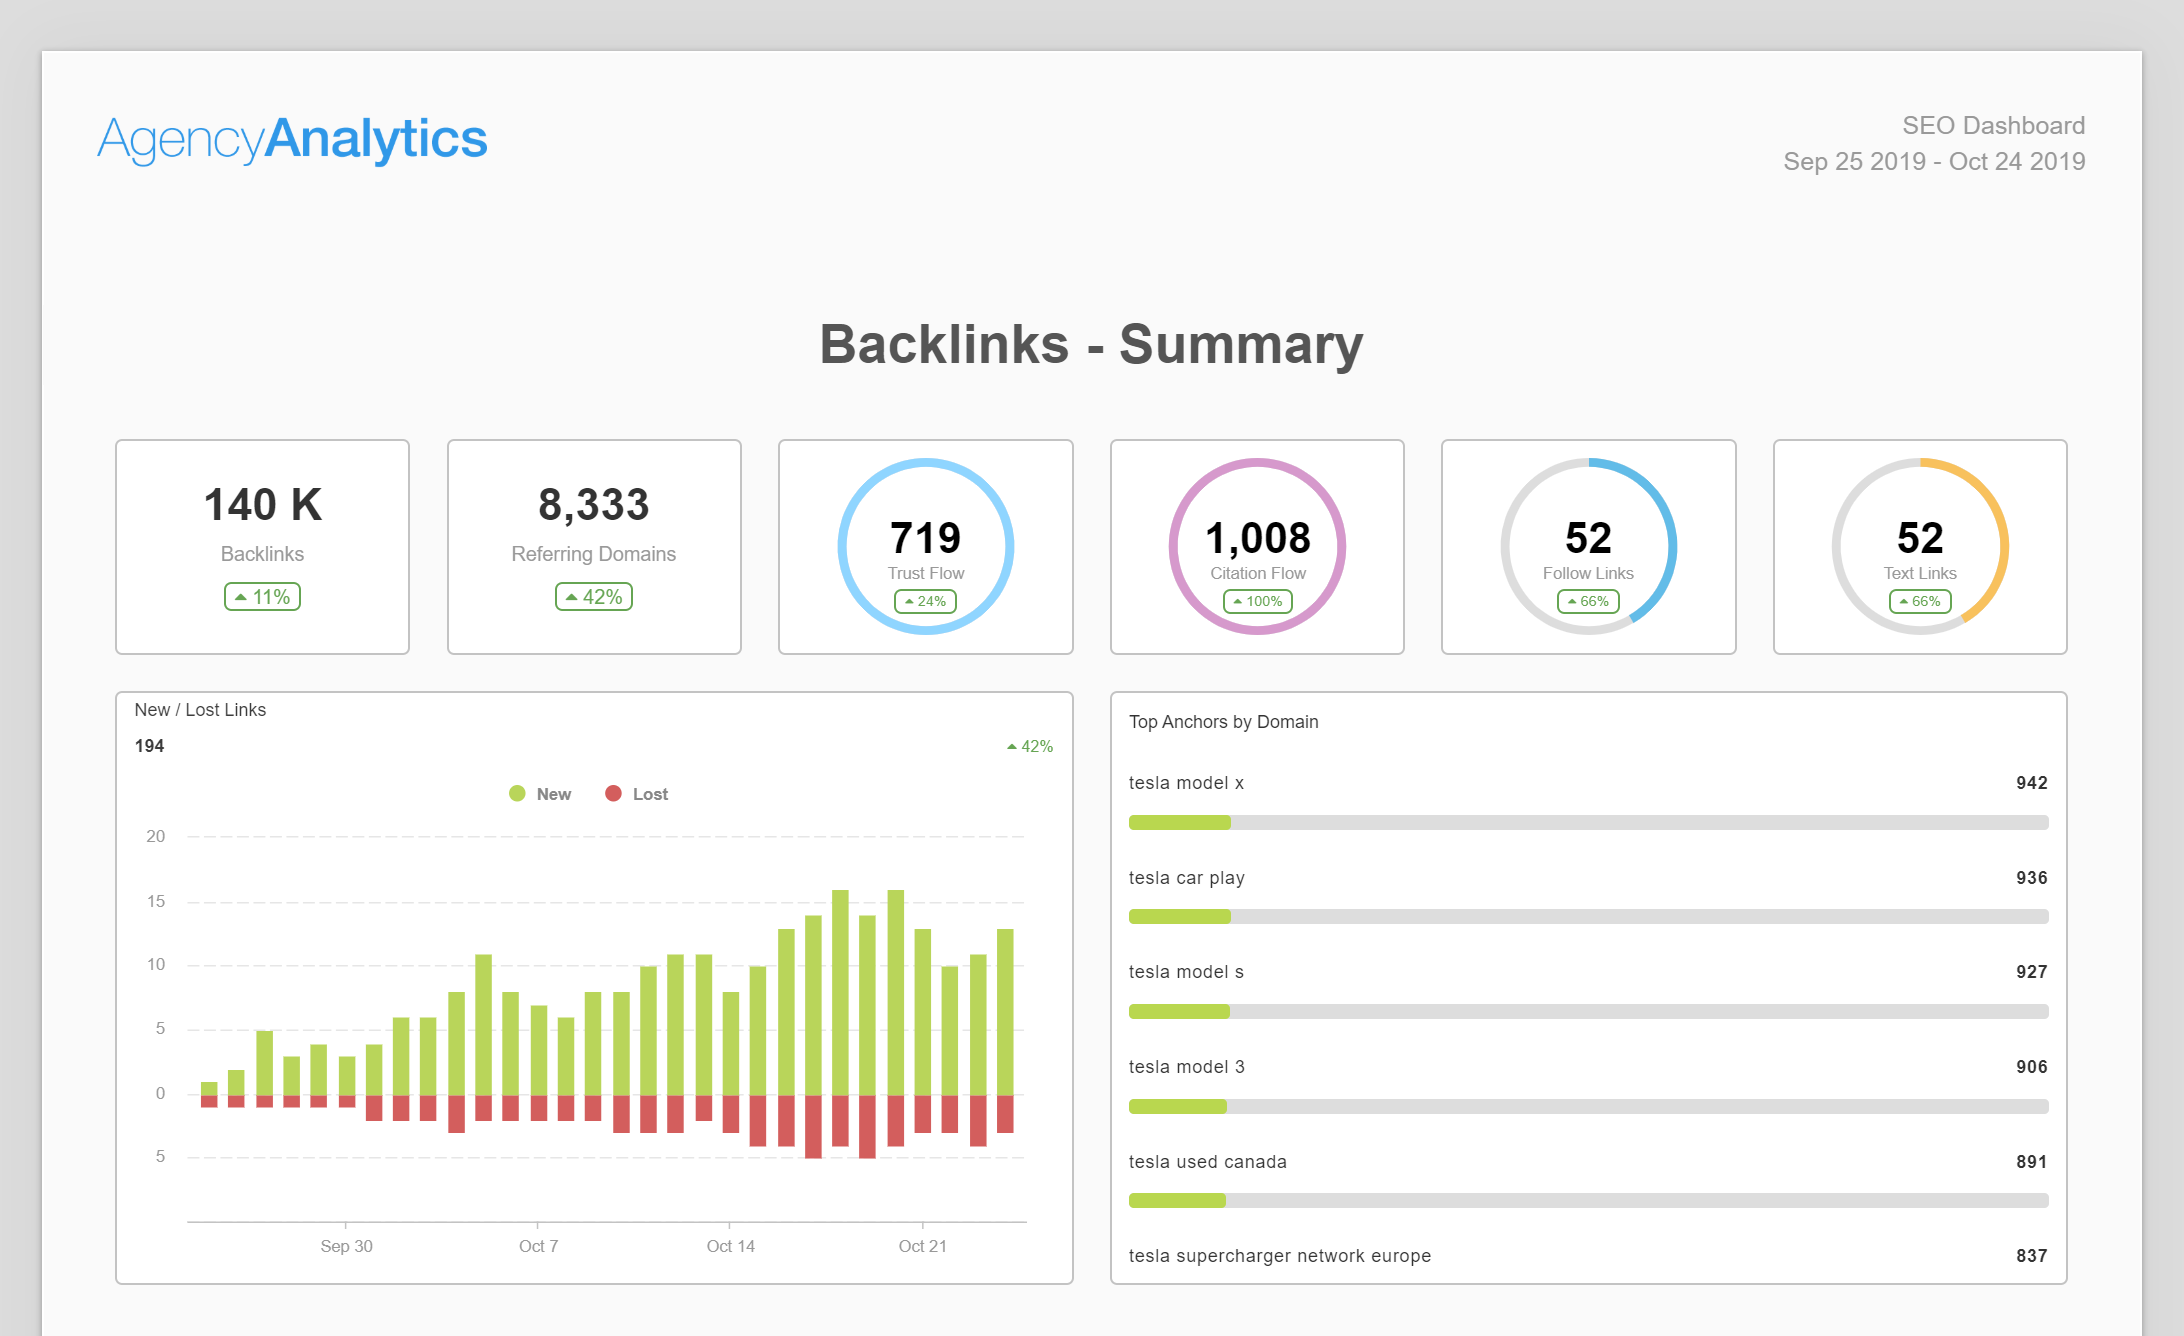Click the tesla used canada anchor link
Screen dimensions: 2184x1336
1207,1162
